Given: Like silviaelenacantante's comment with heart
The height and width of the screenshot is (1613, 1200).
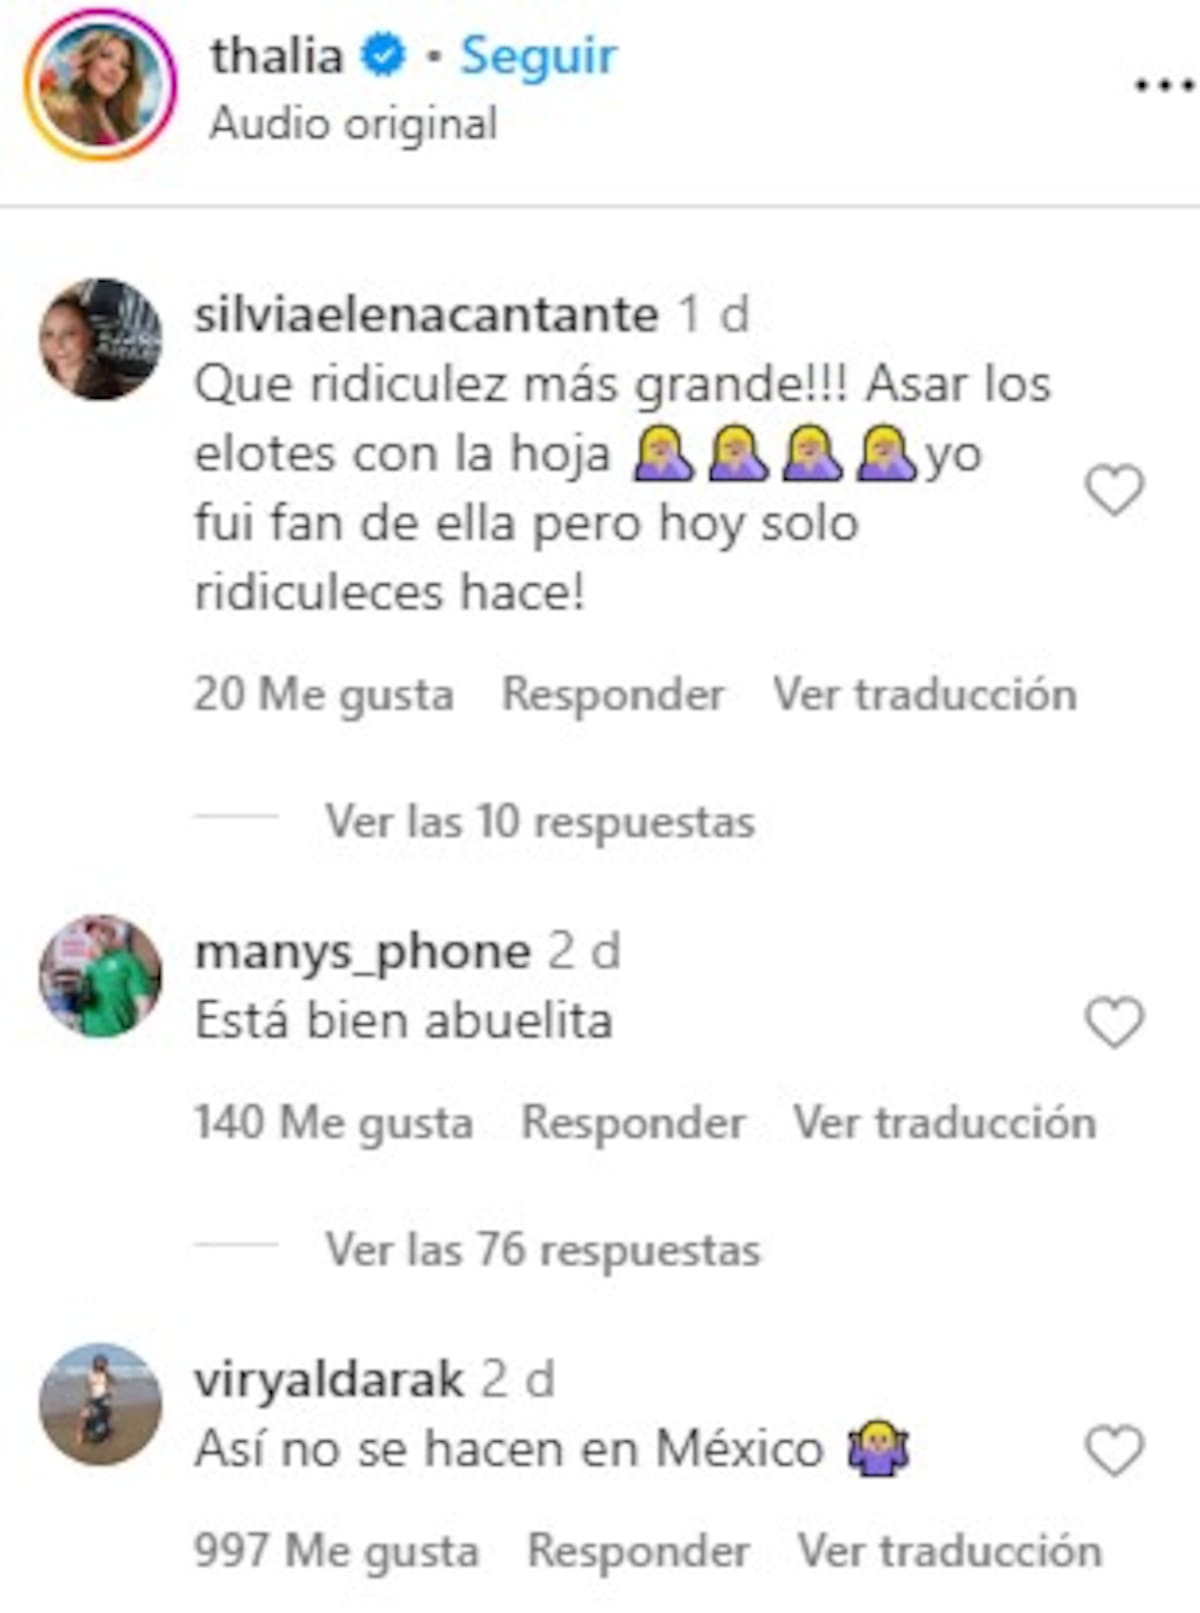Looking at the screenshot, I should [1114, 490].
